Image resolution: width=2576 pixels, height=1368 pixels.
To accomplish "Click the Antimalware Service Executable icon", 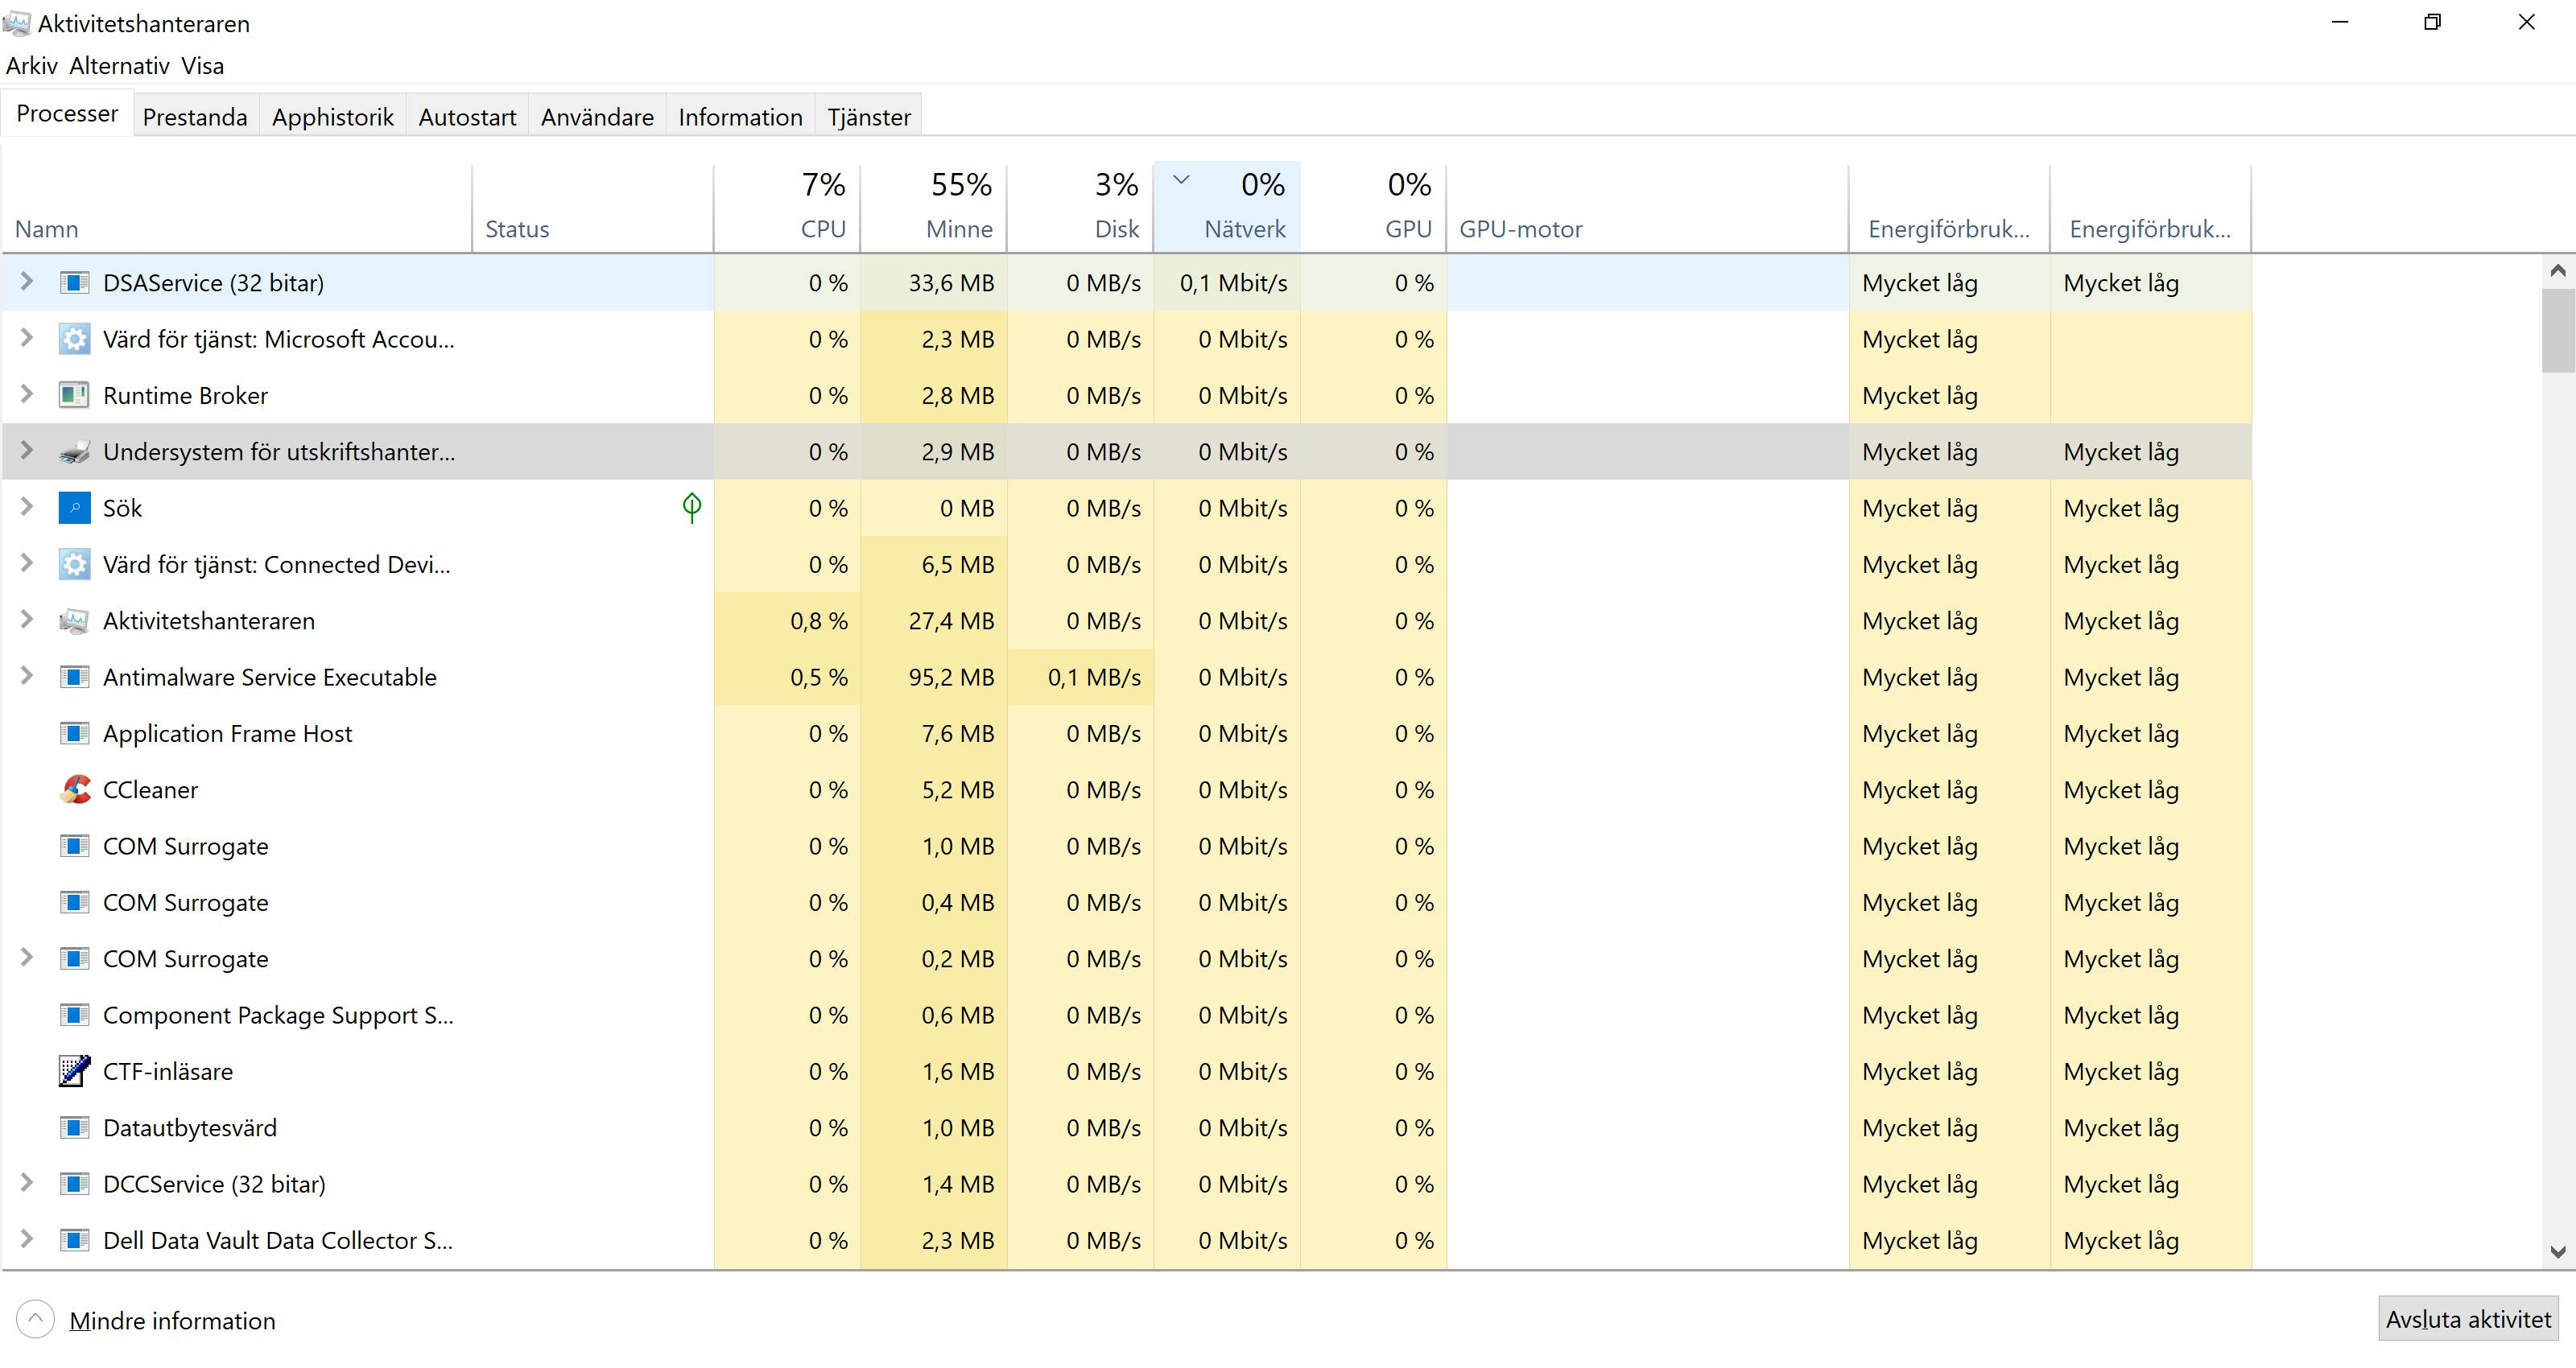I will tap(75, 677).
